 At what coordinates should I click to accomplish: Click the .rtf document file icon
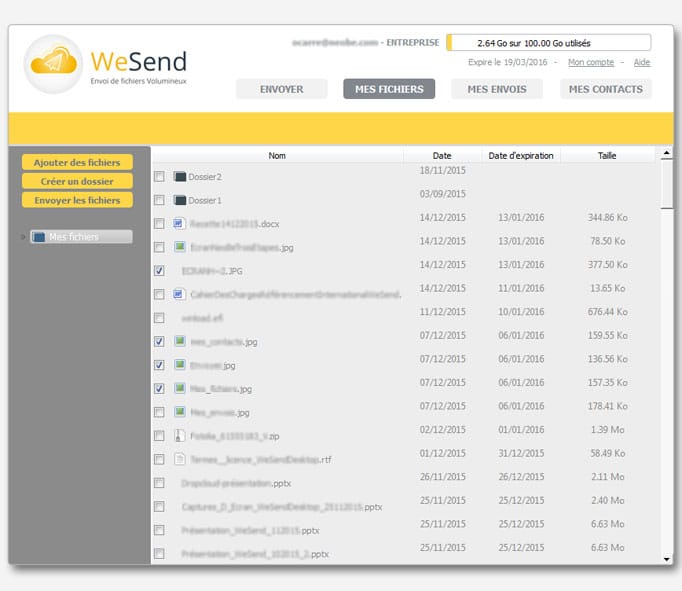click(180, 459)
